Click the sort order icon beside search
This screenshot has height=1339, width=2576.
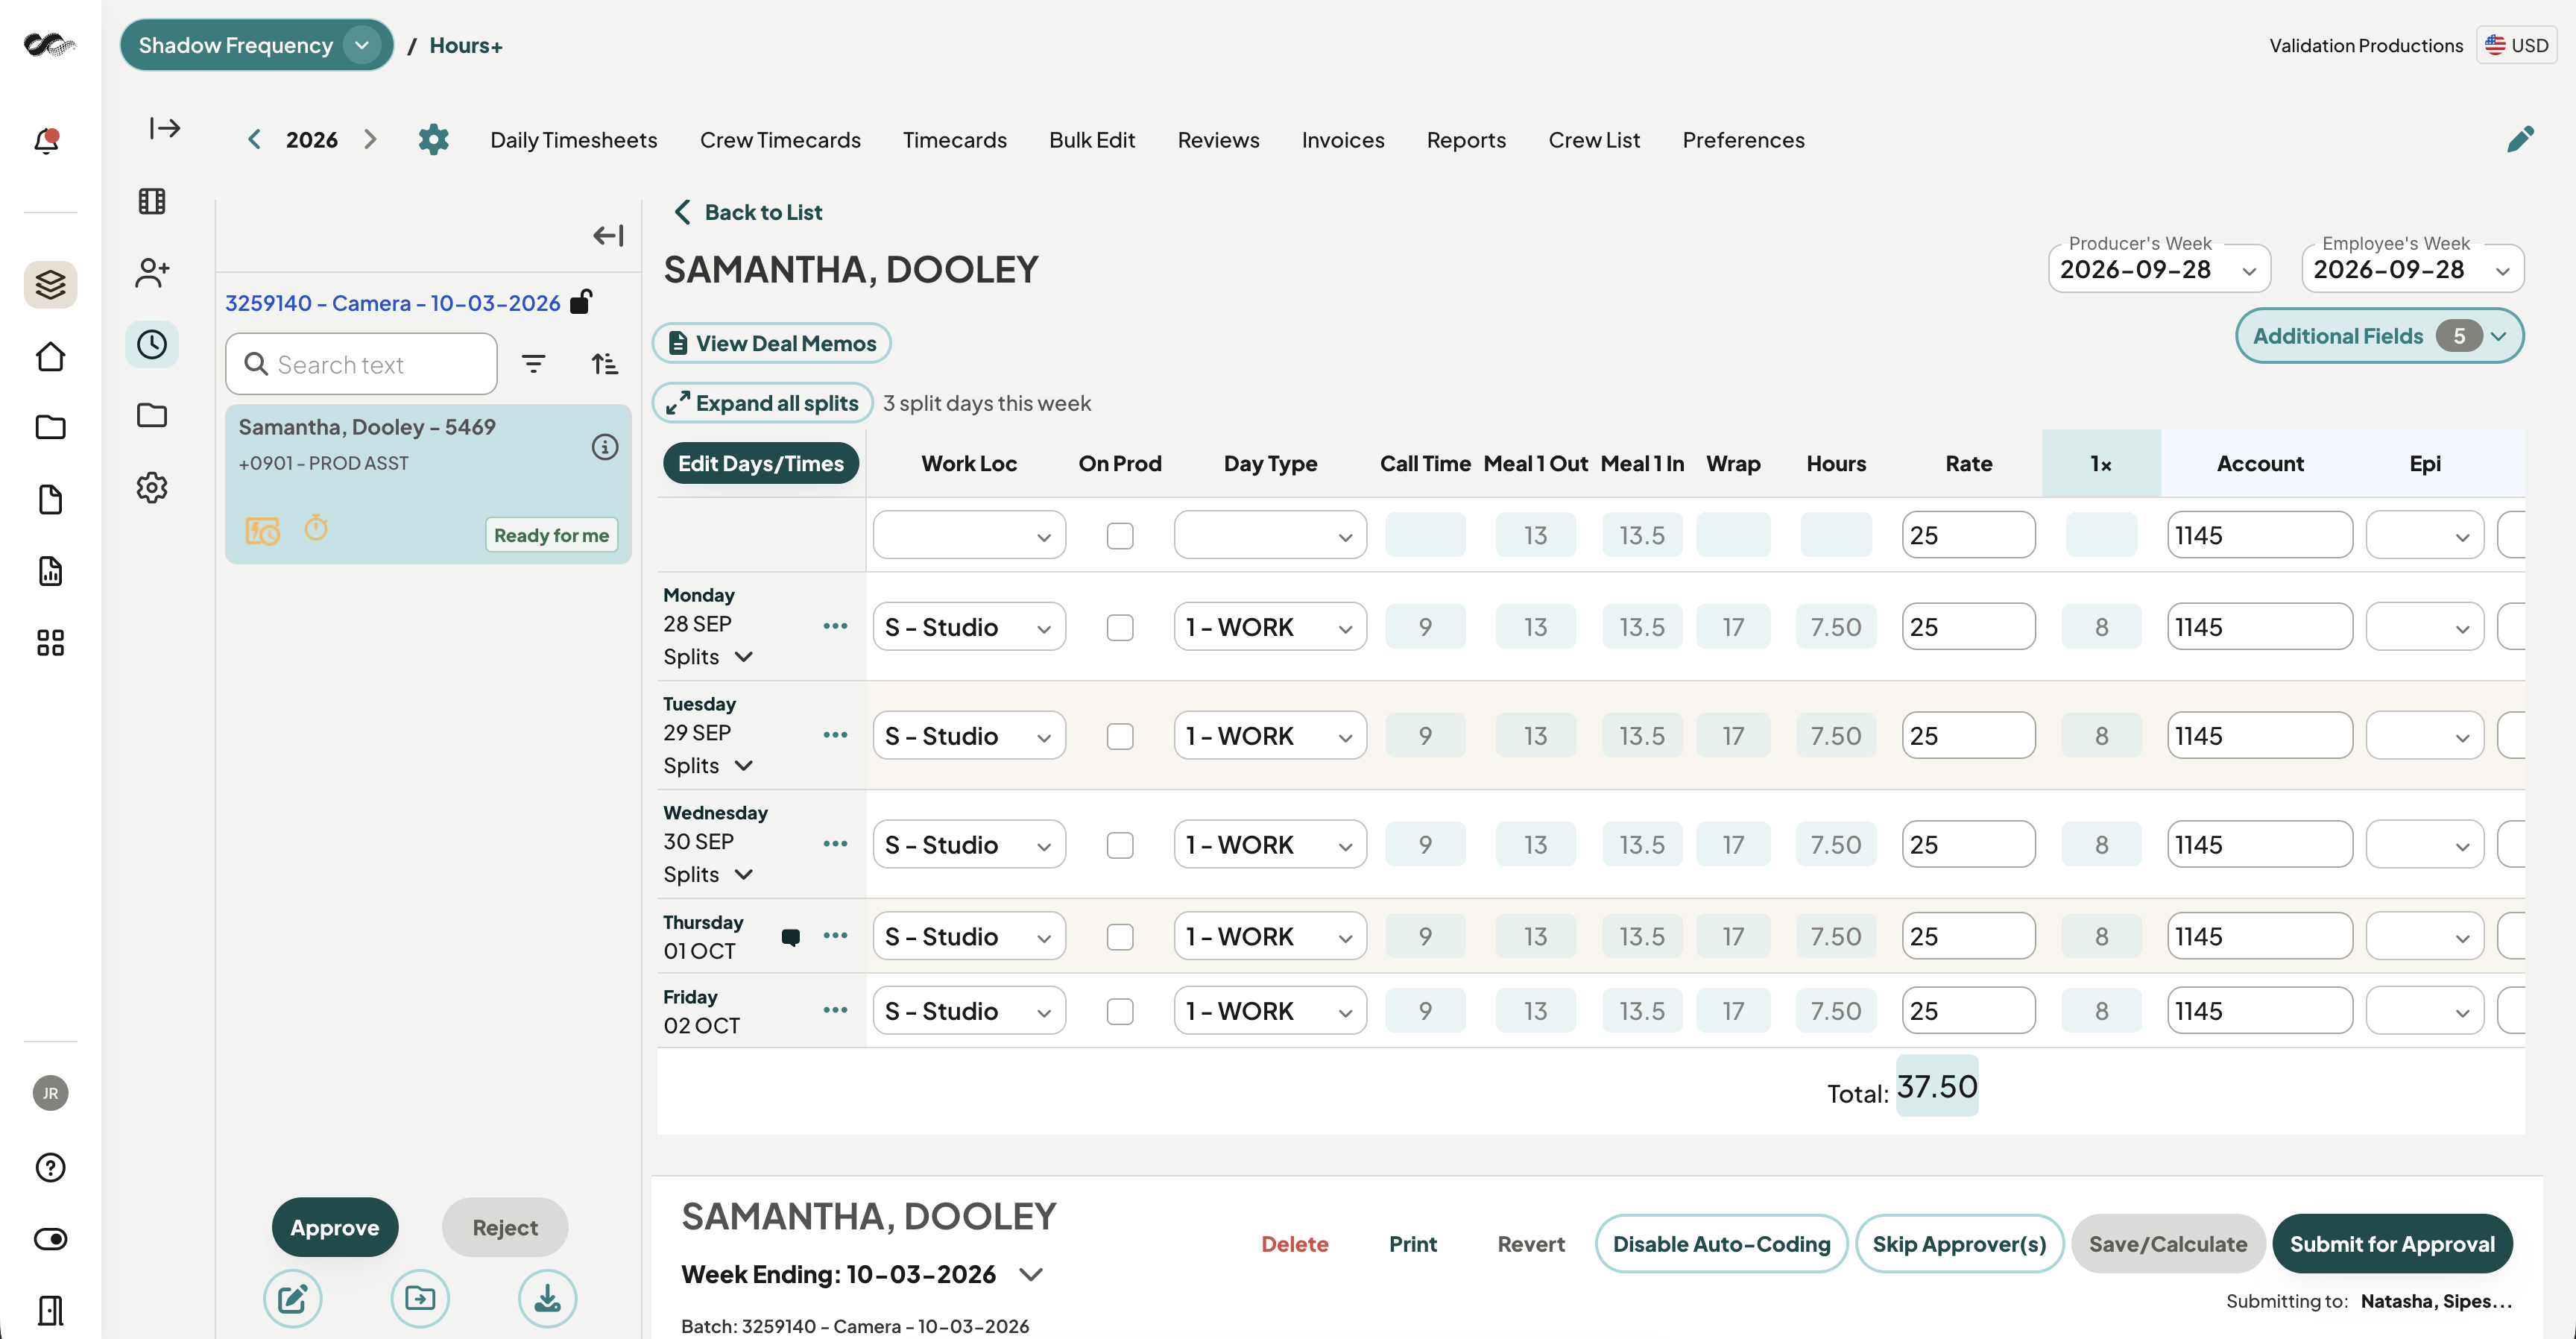pyautogui.click(x=604, y=364)
